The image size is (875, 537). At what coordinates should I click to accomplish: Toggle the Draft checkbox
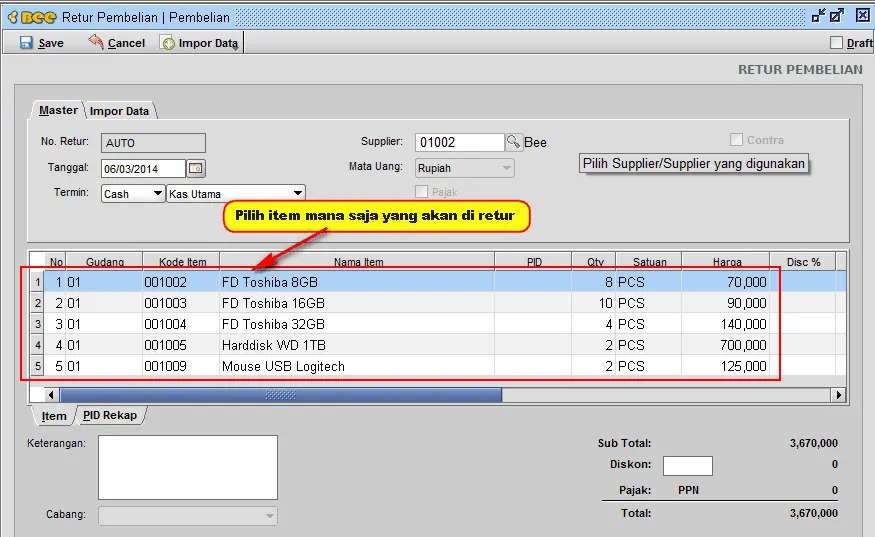point(836,42)
